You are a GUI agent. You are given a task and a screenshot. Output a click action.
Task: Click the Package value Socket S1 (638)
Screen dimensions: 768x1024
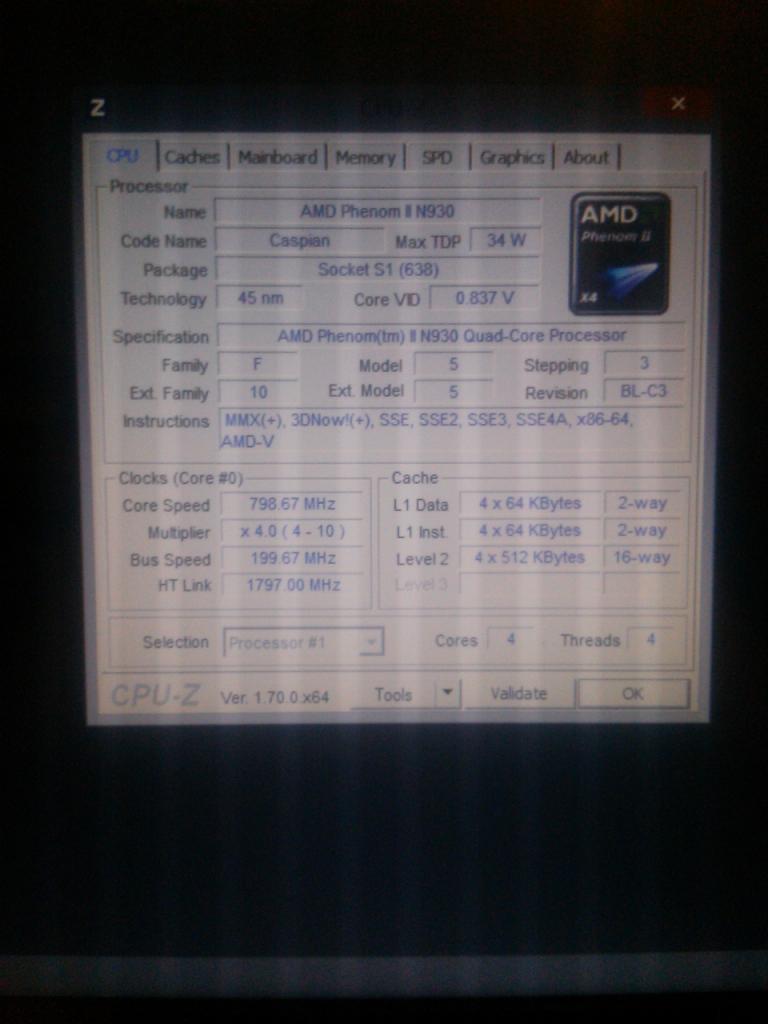[377, 269]
